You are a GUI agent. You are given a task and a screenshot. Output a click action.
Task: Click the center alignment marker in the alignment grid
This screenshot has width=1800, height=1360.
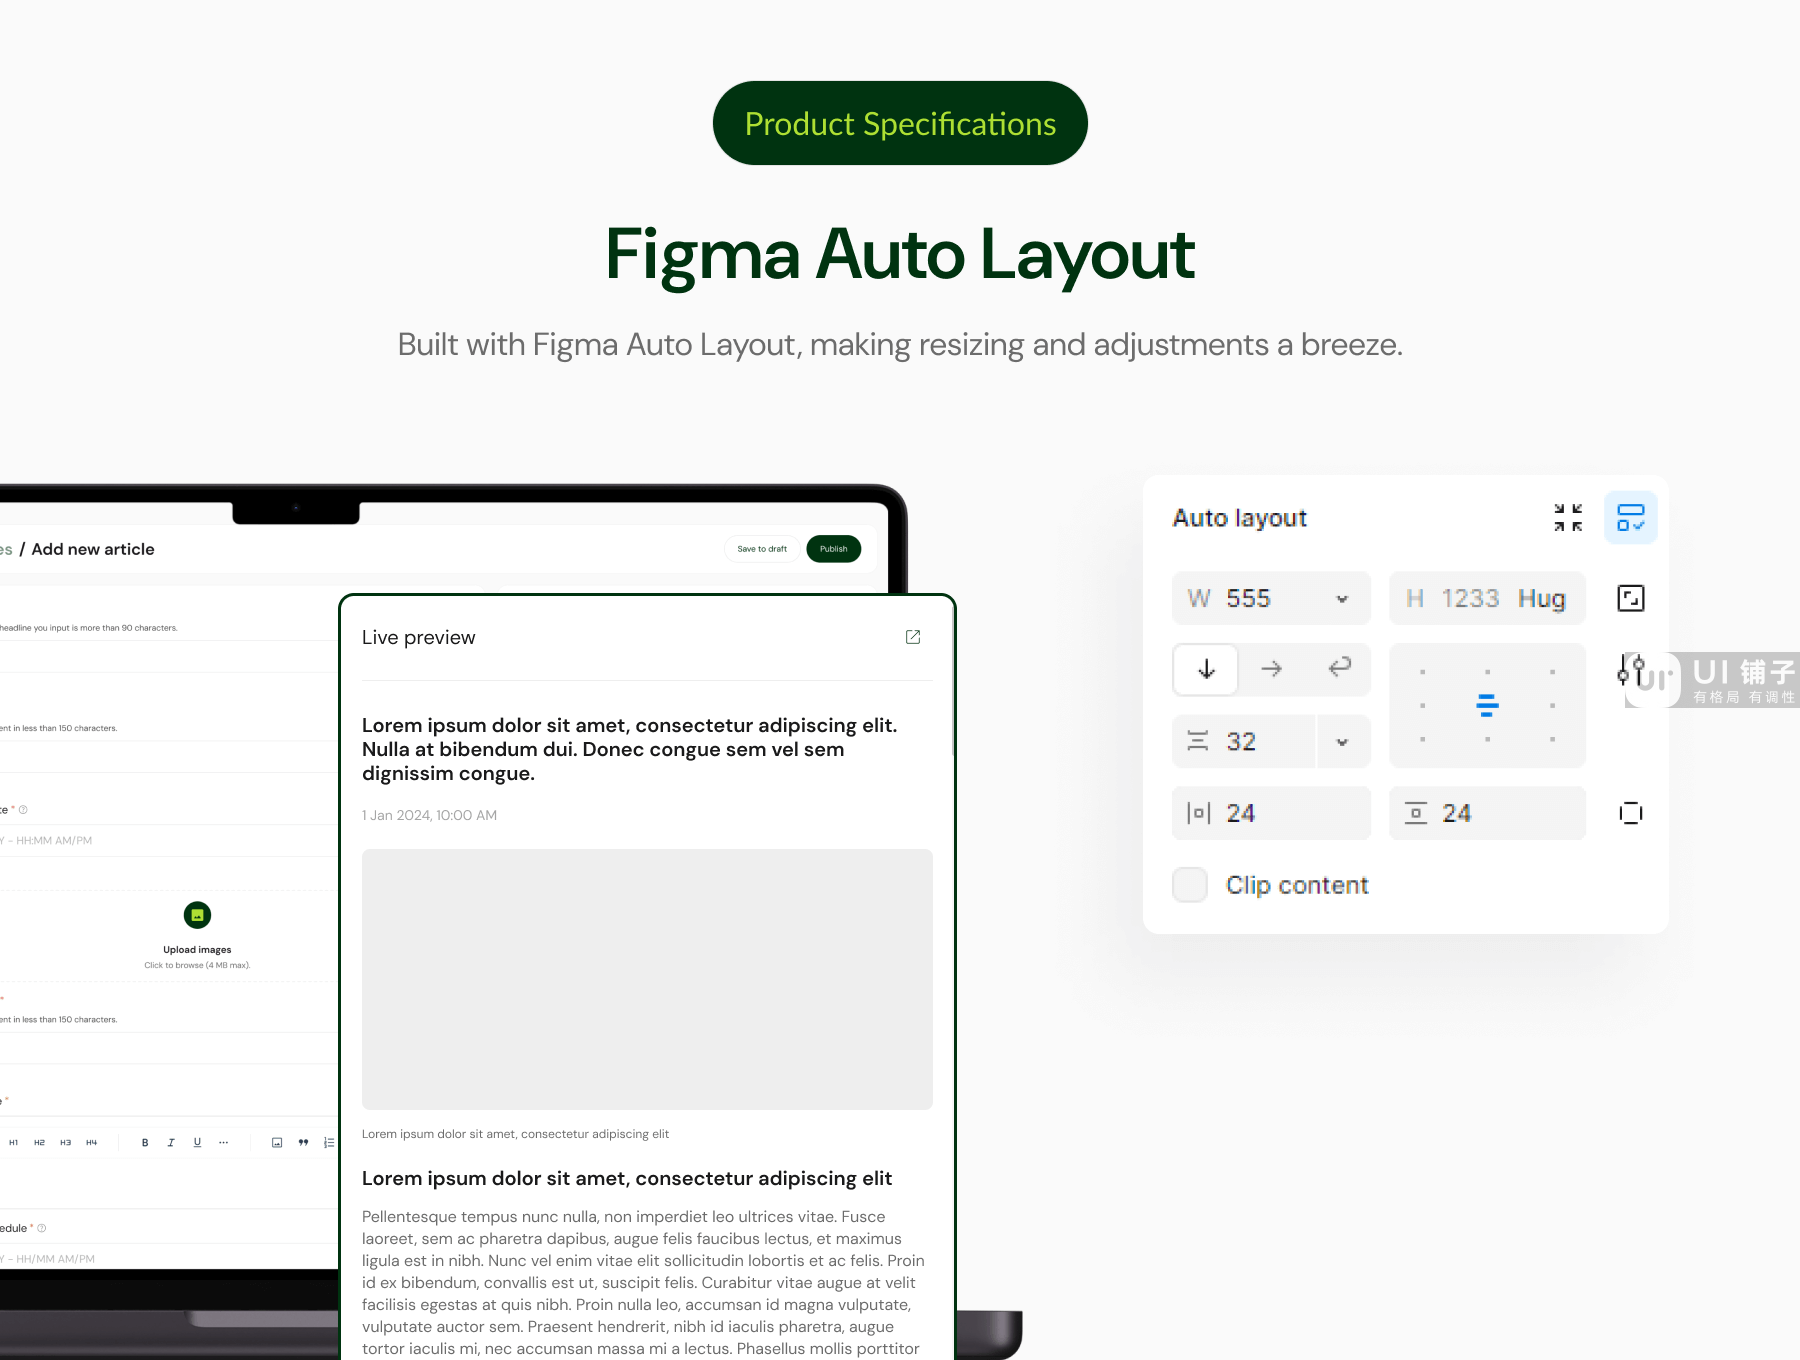point(1487,706)
